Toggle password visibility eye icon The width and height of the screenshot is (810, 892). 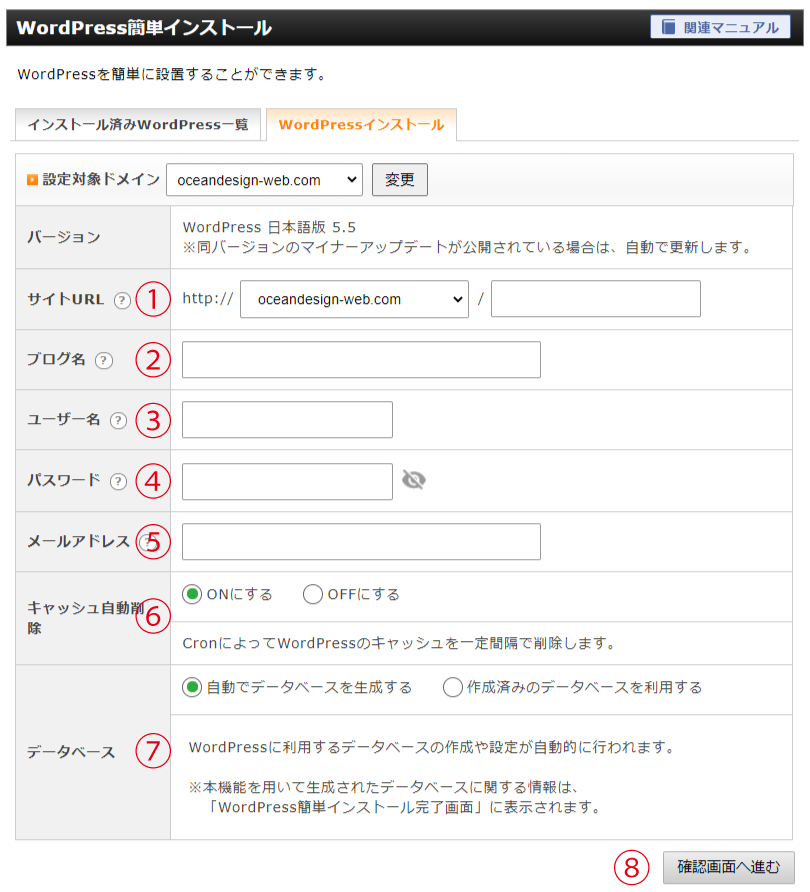pyautogui.click(x=414, y=480)
